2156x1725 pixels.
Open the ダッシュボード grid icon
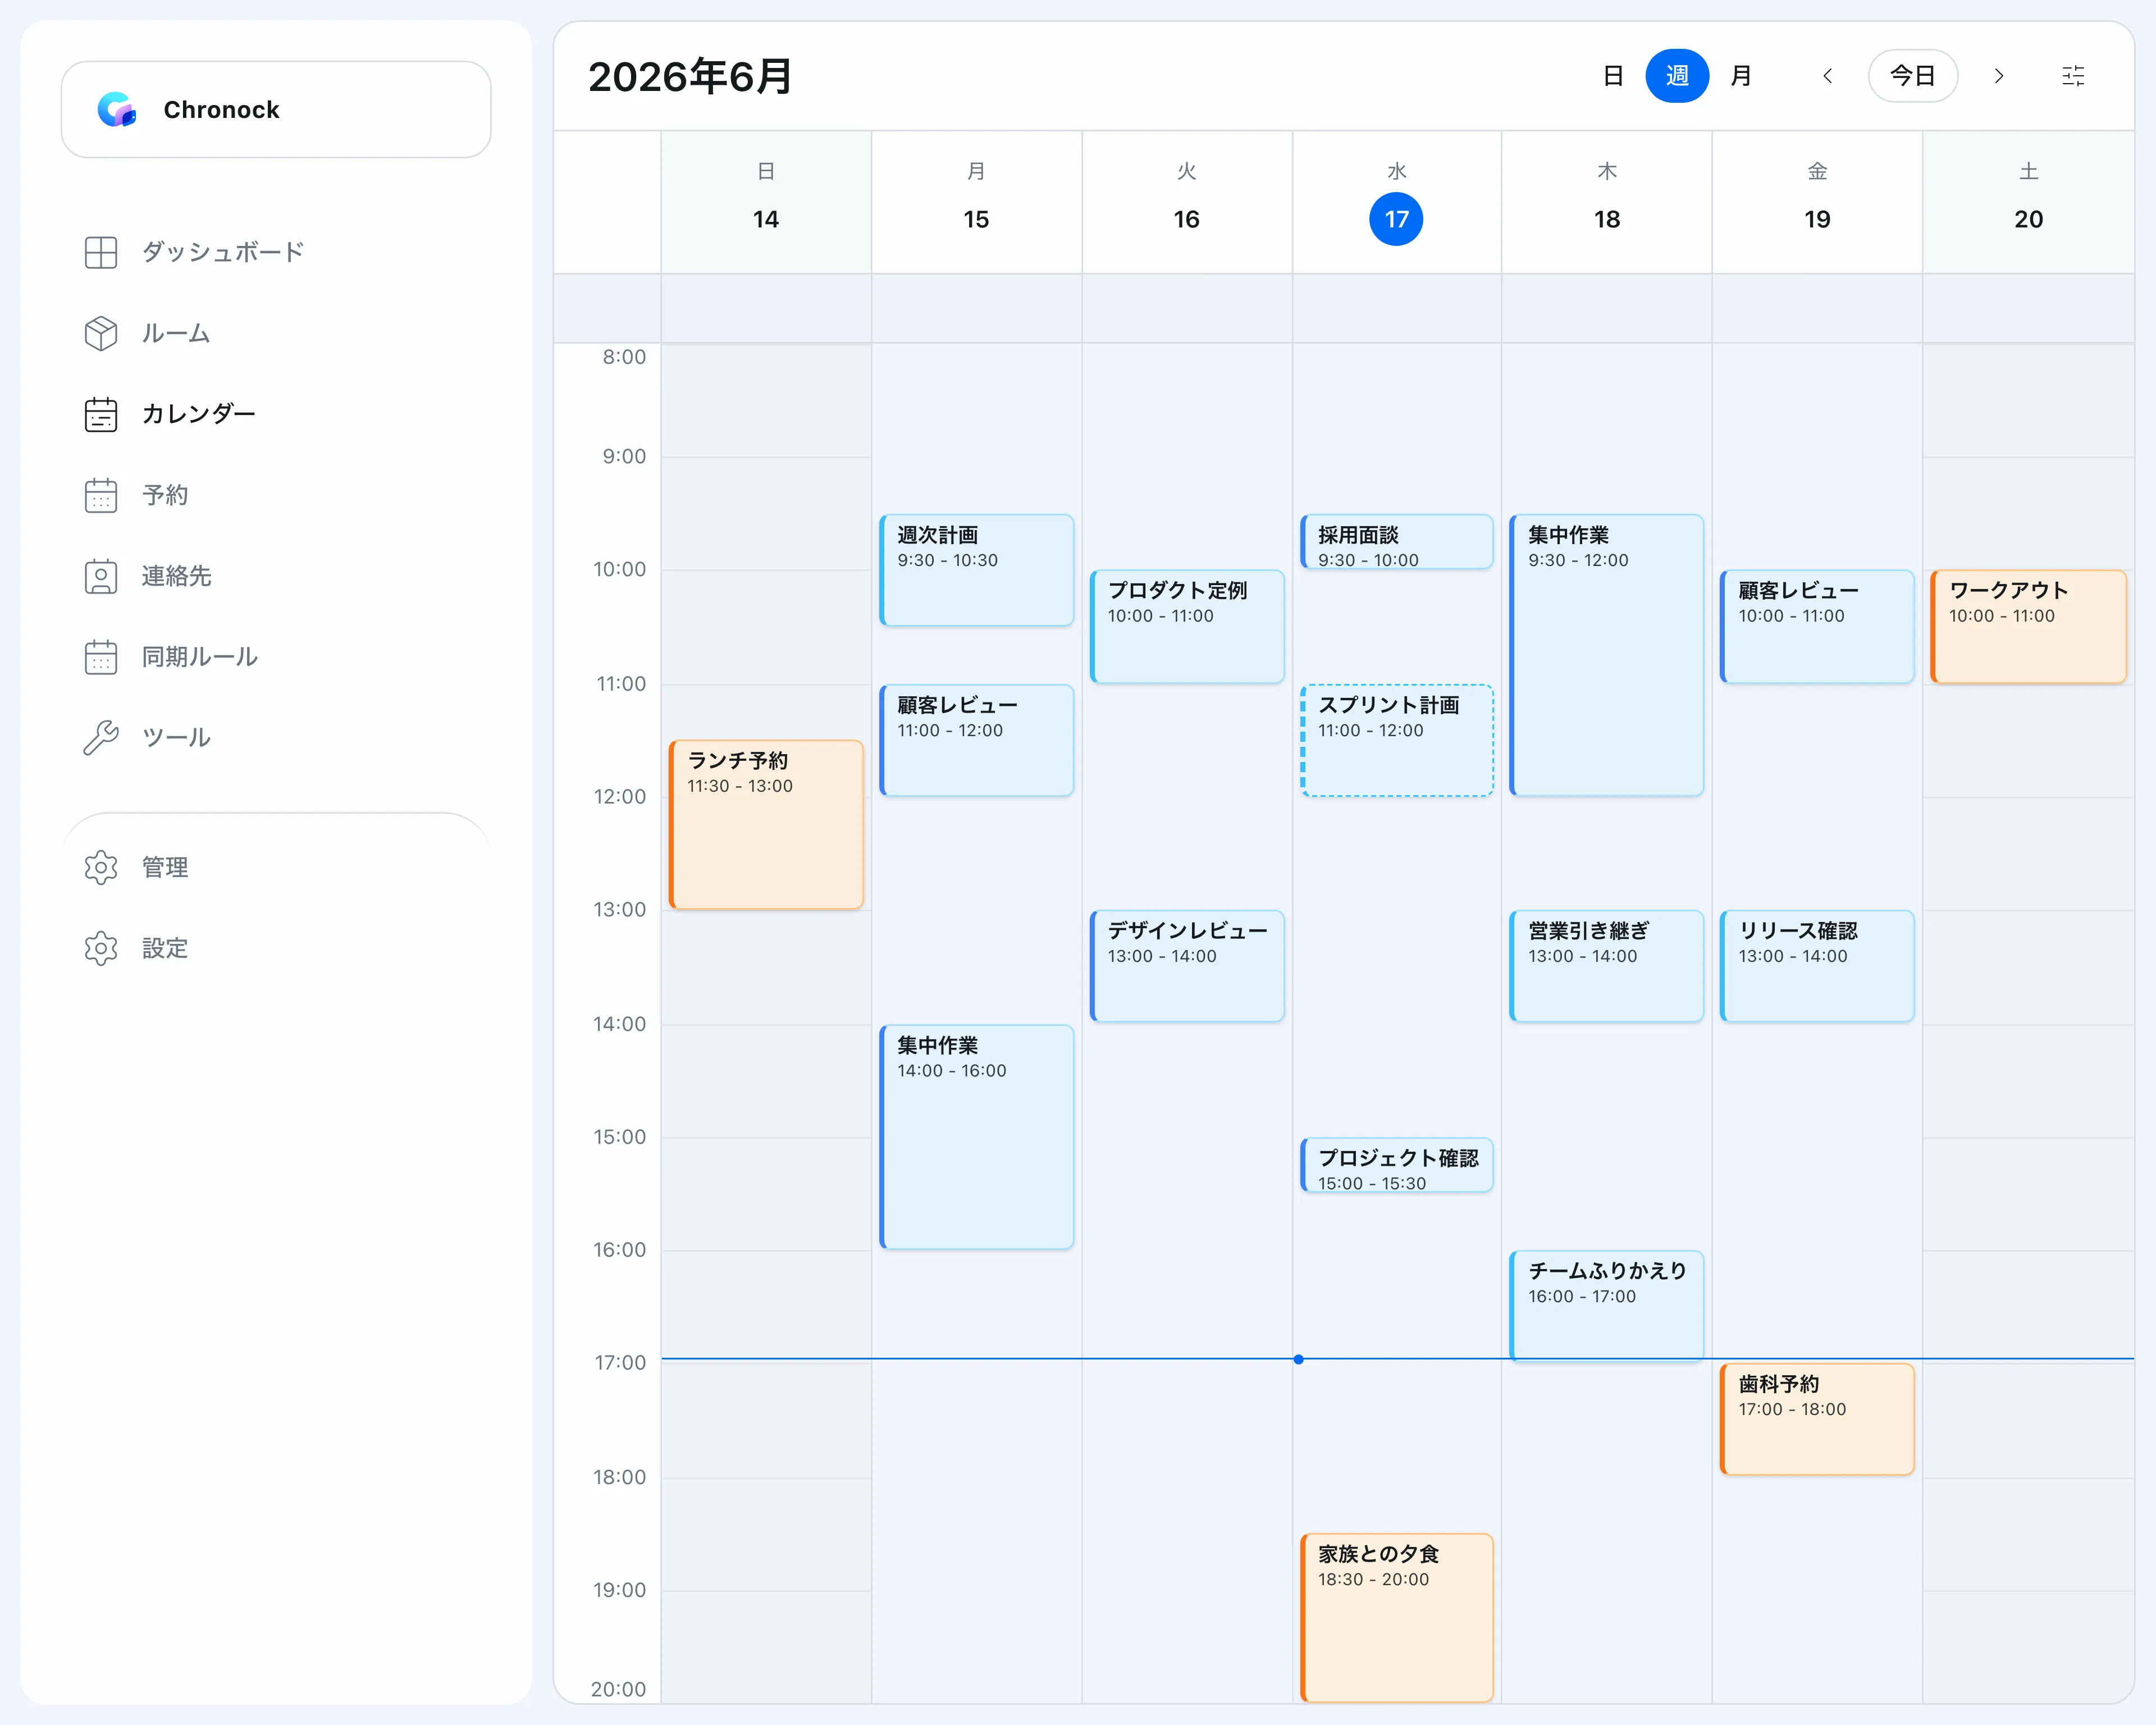101,252
